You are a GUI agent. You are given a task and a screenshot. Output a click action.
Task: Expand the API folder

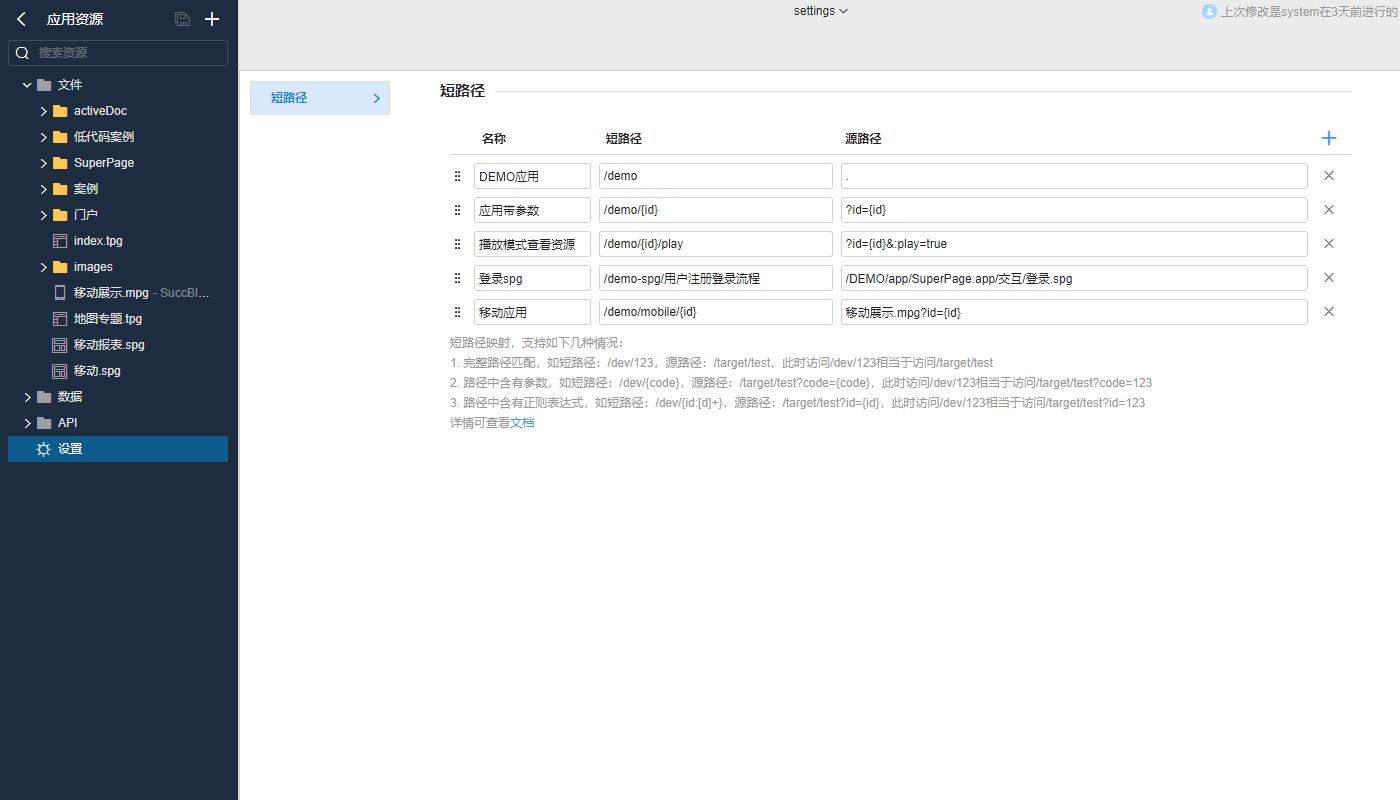(x=27, y=423)
